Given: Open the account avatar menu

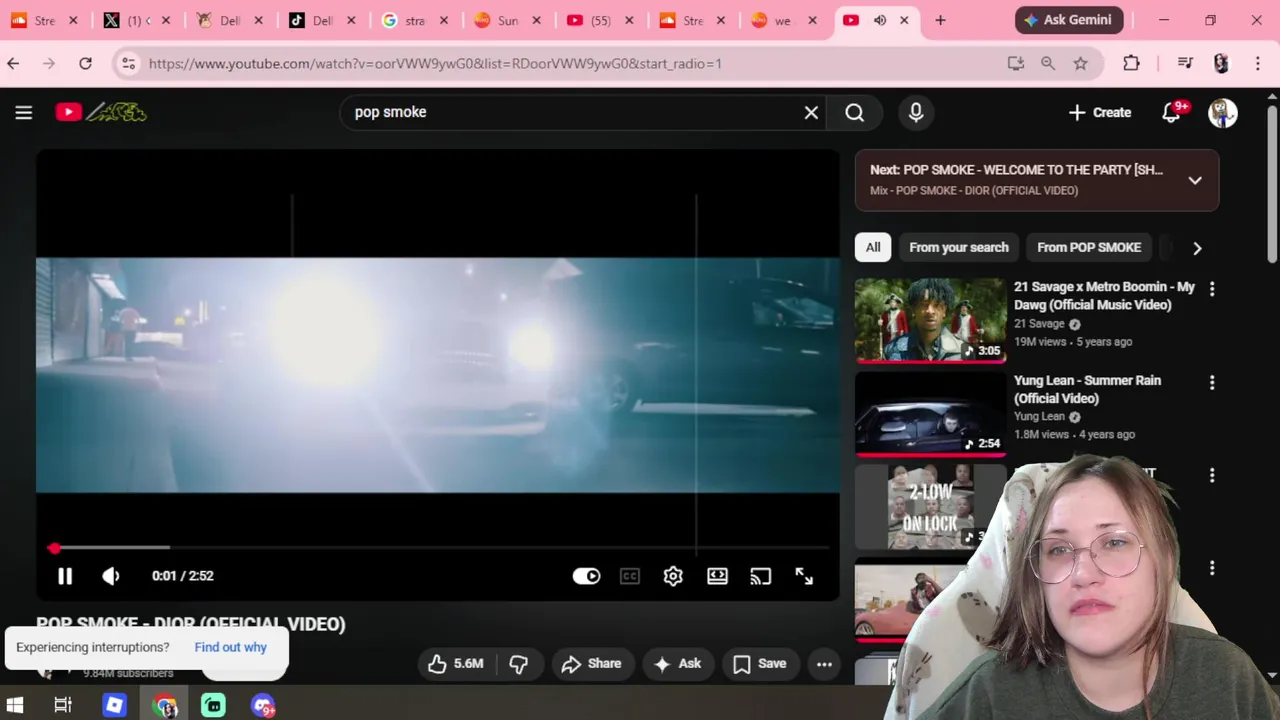Looking at the screenshot, I should [1222, 113].
